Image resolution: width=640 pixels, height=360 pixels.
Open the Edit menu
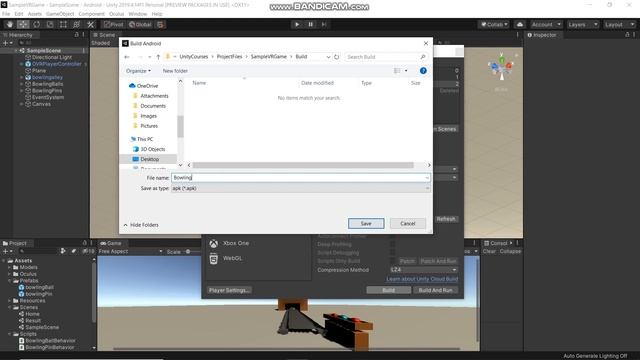pyautogui.click(x=19, y=14)
